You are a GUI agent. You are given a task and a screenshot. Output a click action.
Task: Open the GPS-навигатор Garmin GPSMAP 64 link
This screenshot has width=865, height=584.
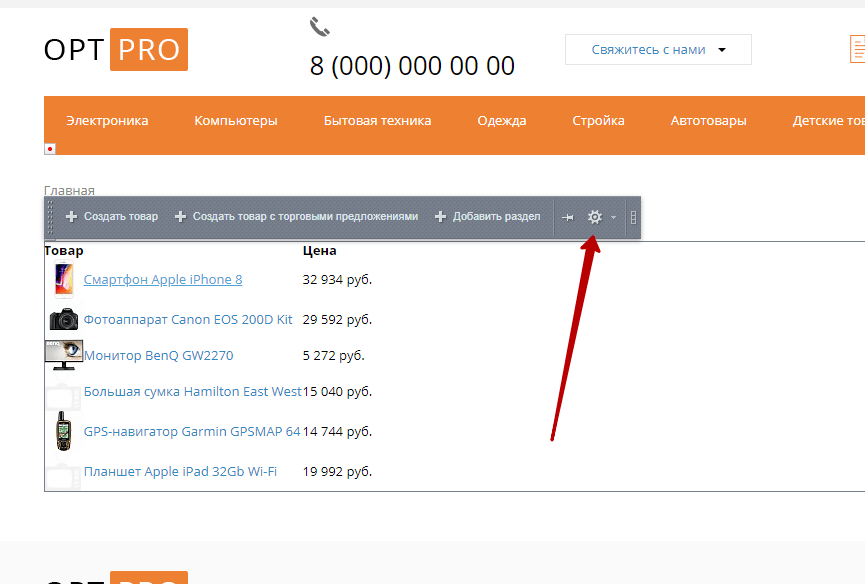pos(192,431)
